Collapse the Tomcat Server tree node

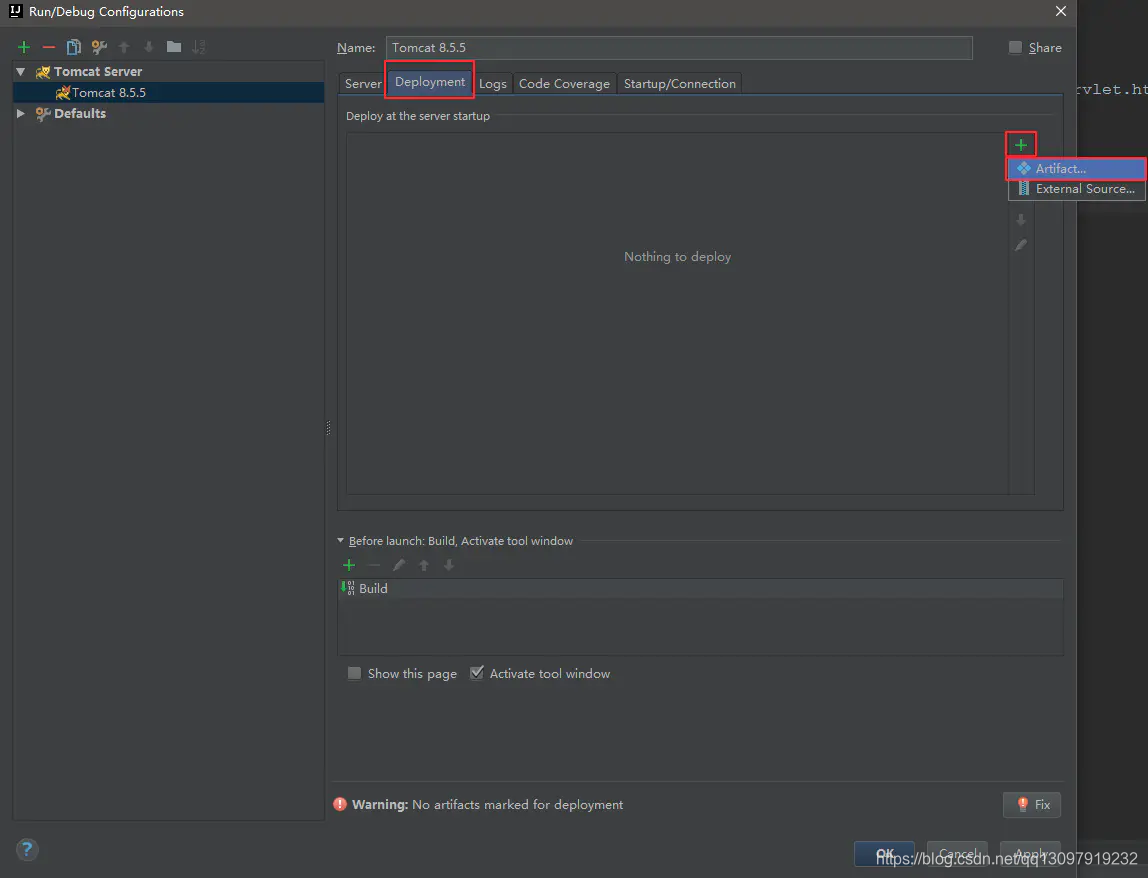click(x=20, y=72)
